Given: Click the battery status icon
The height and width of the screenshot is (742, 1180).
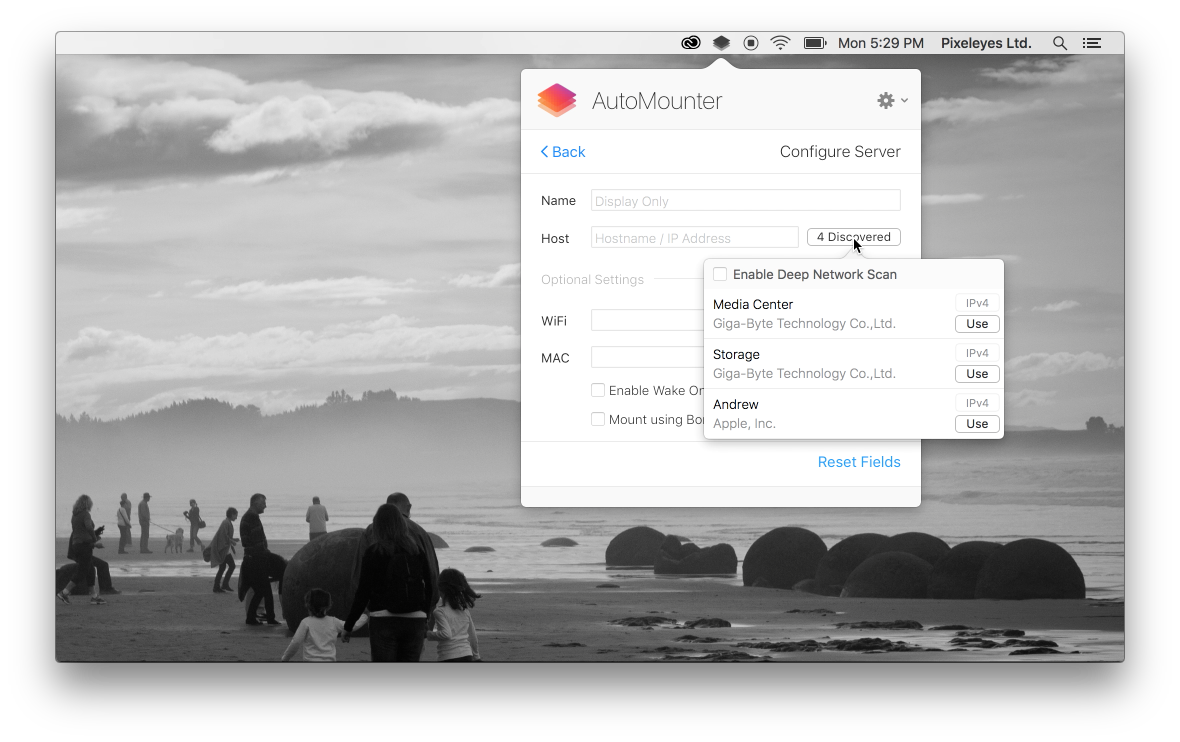Looking at the screenshot, I should (x=812, y=42).
